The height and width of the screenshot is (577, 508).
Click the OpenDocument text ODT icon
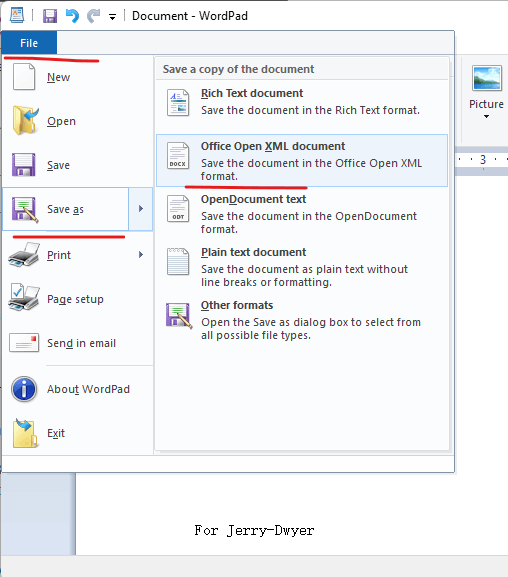click(x=178, y=208)
